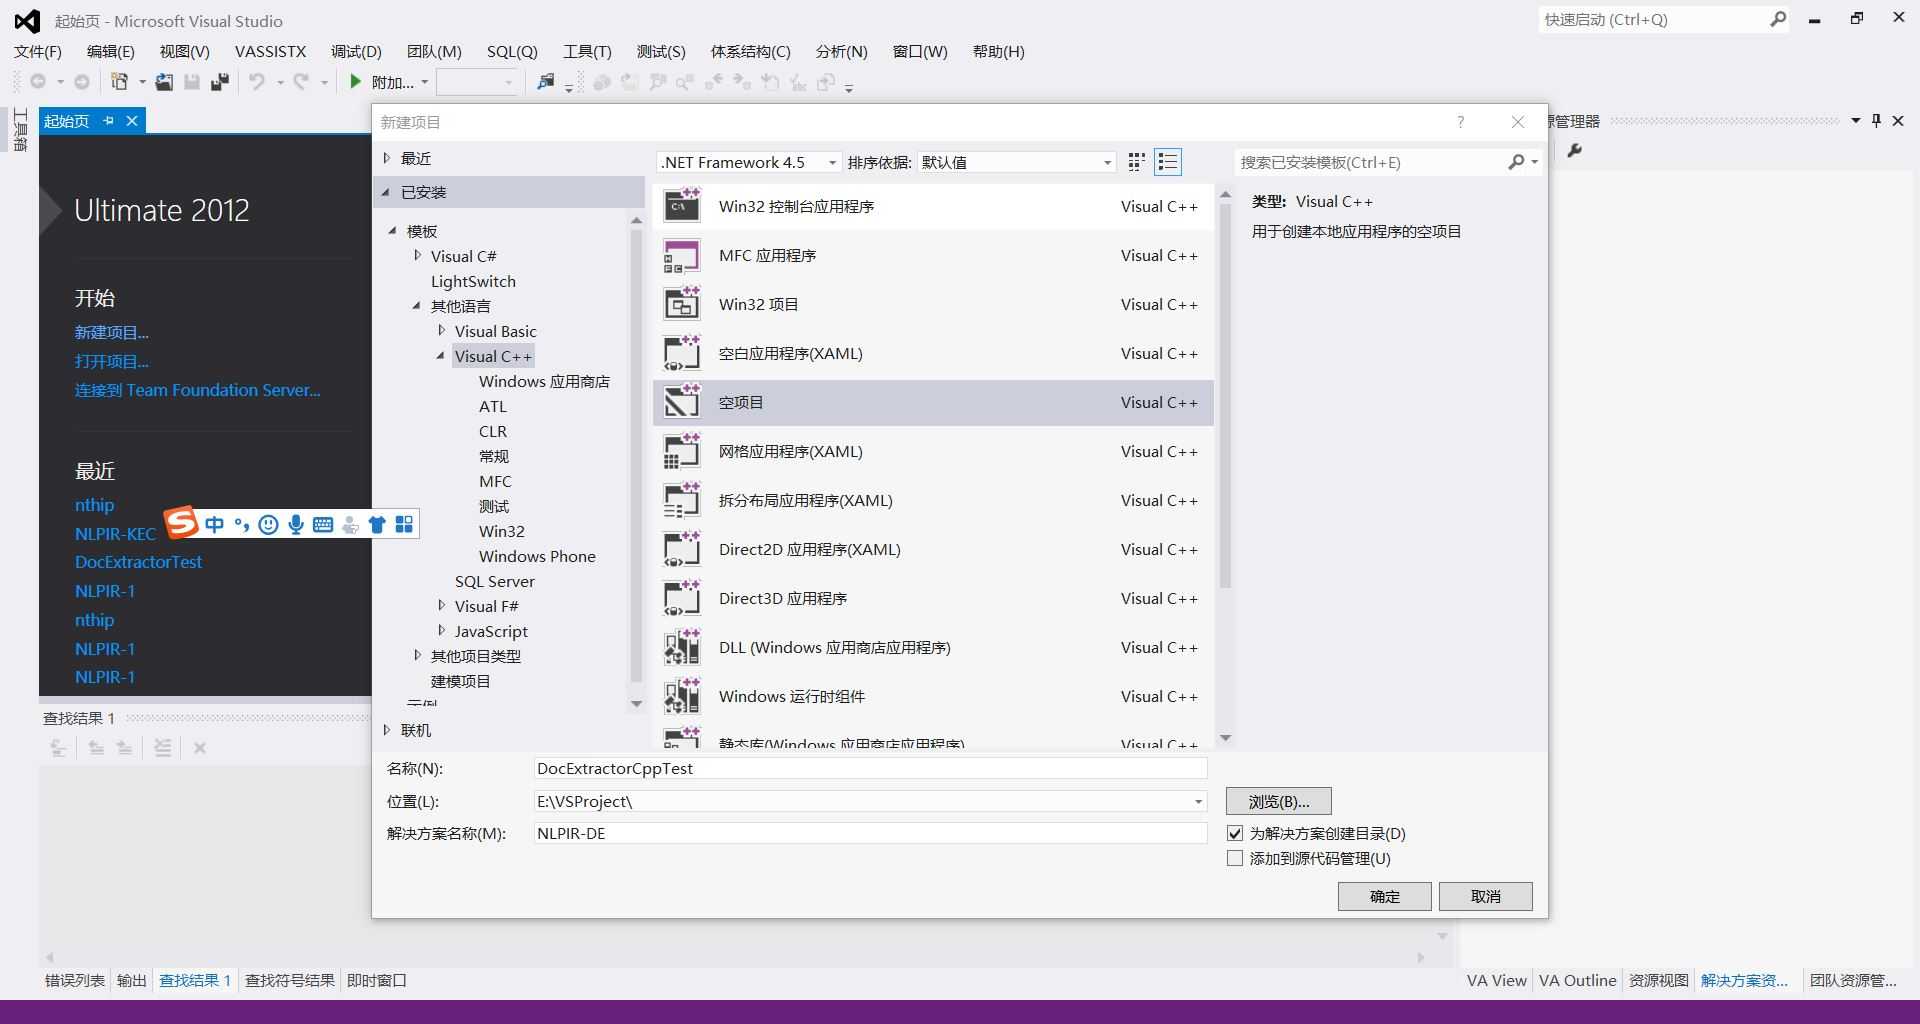The width and height of the screenshot is (1920, 1024).
Task: Open recent project DocExtractorTest
Action: (138, 562)
